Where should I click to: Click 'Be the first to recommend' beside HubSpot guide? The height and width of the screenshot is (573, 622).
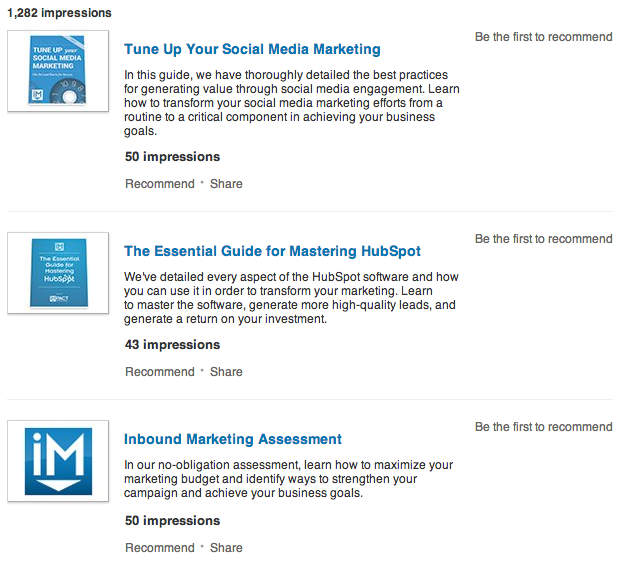pyautogui.click(x=543, y=239)
